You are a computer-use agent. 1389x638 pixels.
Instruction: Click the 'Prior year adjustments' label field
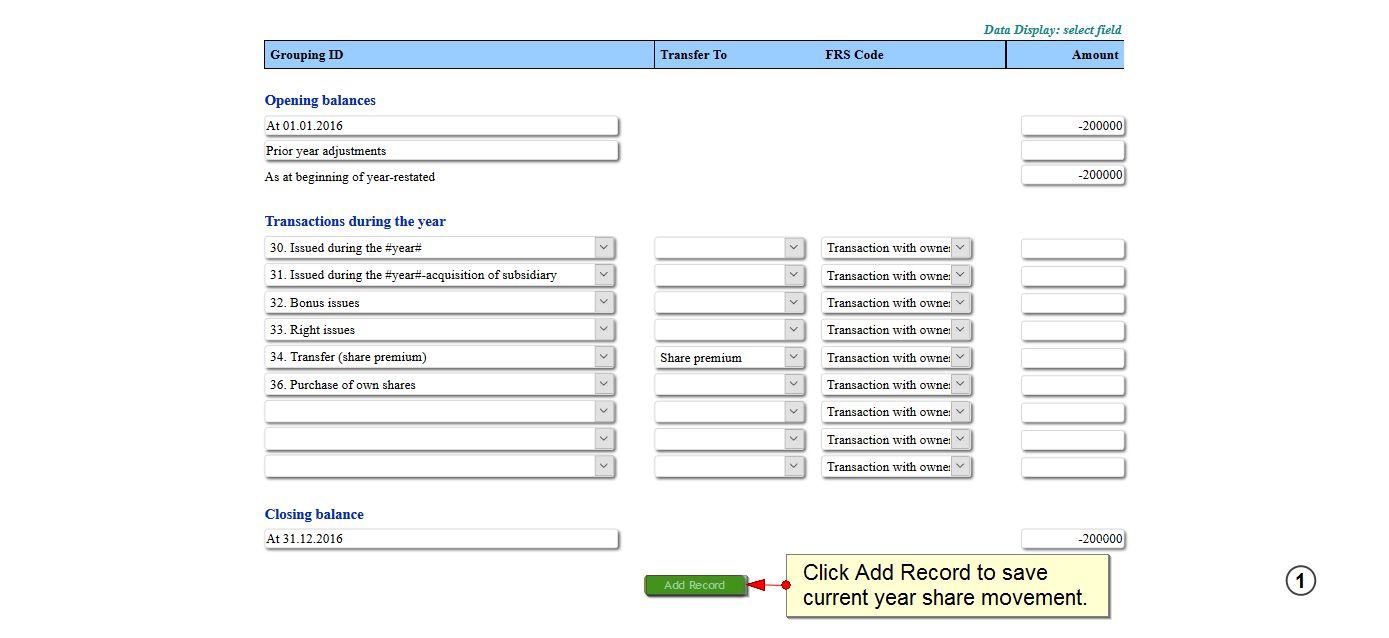(x=441, y=151)
